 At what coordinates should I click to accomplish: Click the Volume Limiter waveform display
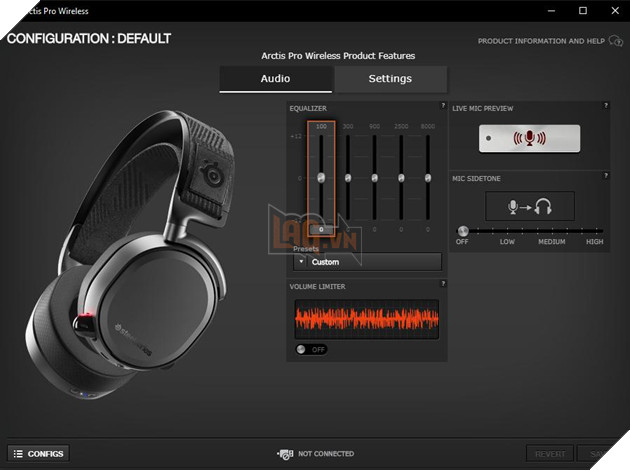point(366,319)
